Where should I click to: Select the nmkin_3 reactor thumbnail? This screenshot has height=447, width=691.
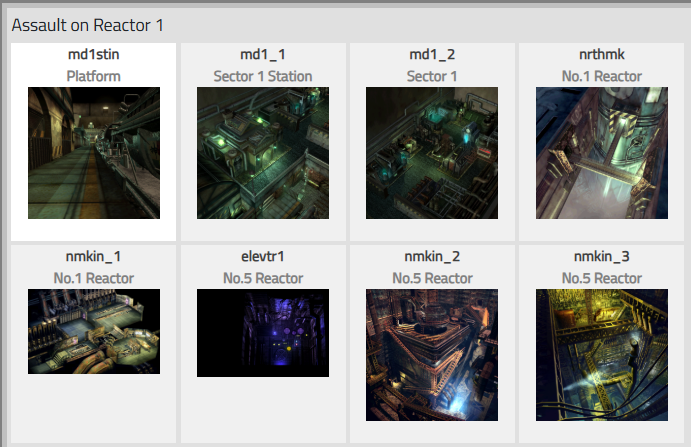[602, 355]
